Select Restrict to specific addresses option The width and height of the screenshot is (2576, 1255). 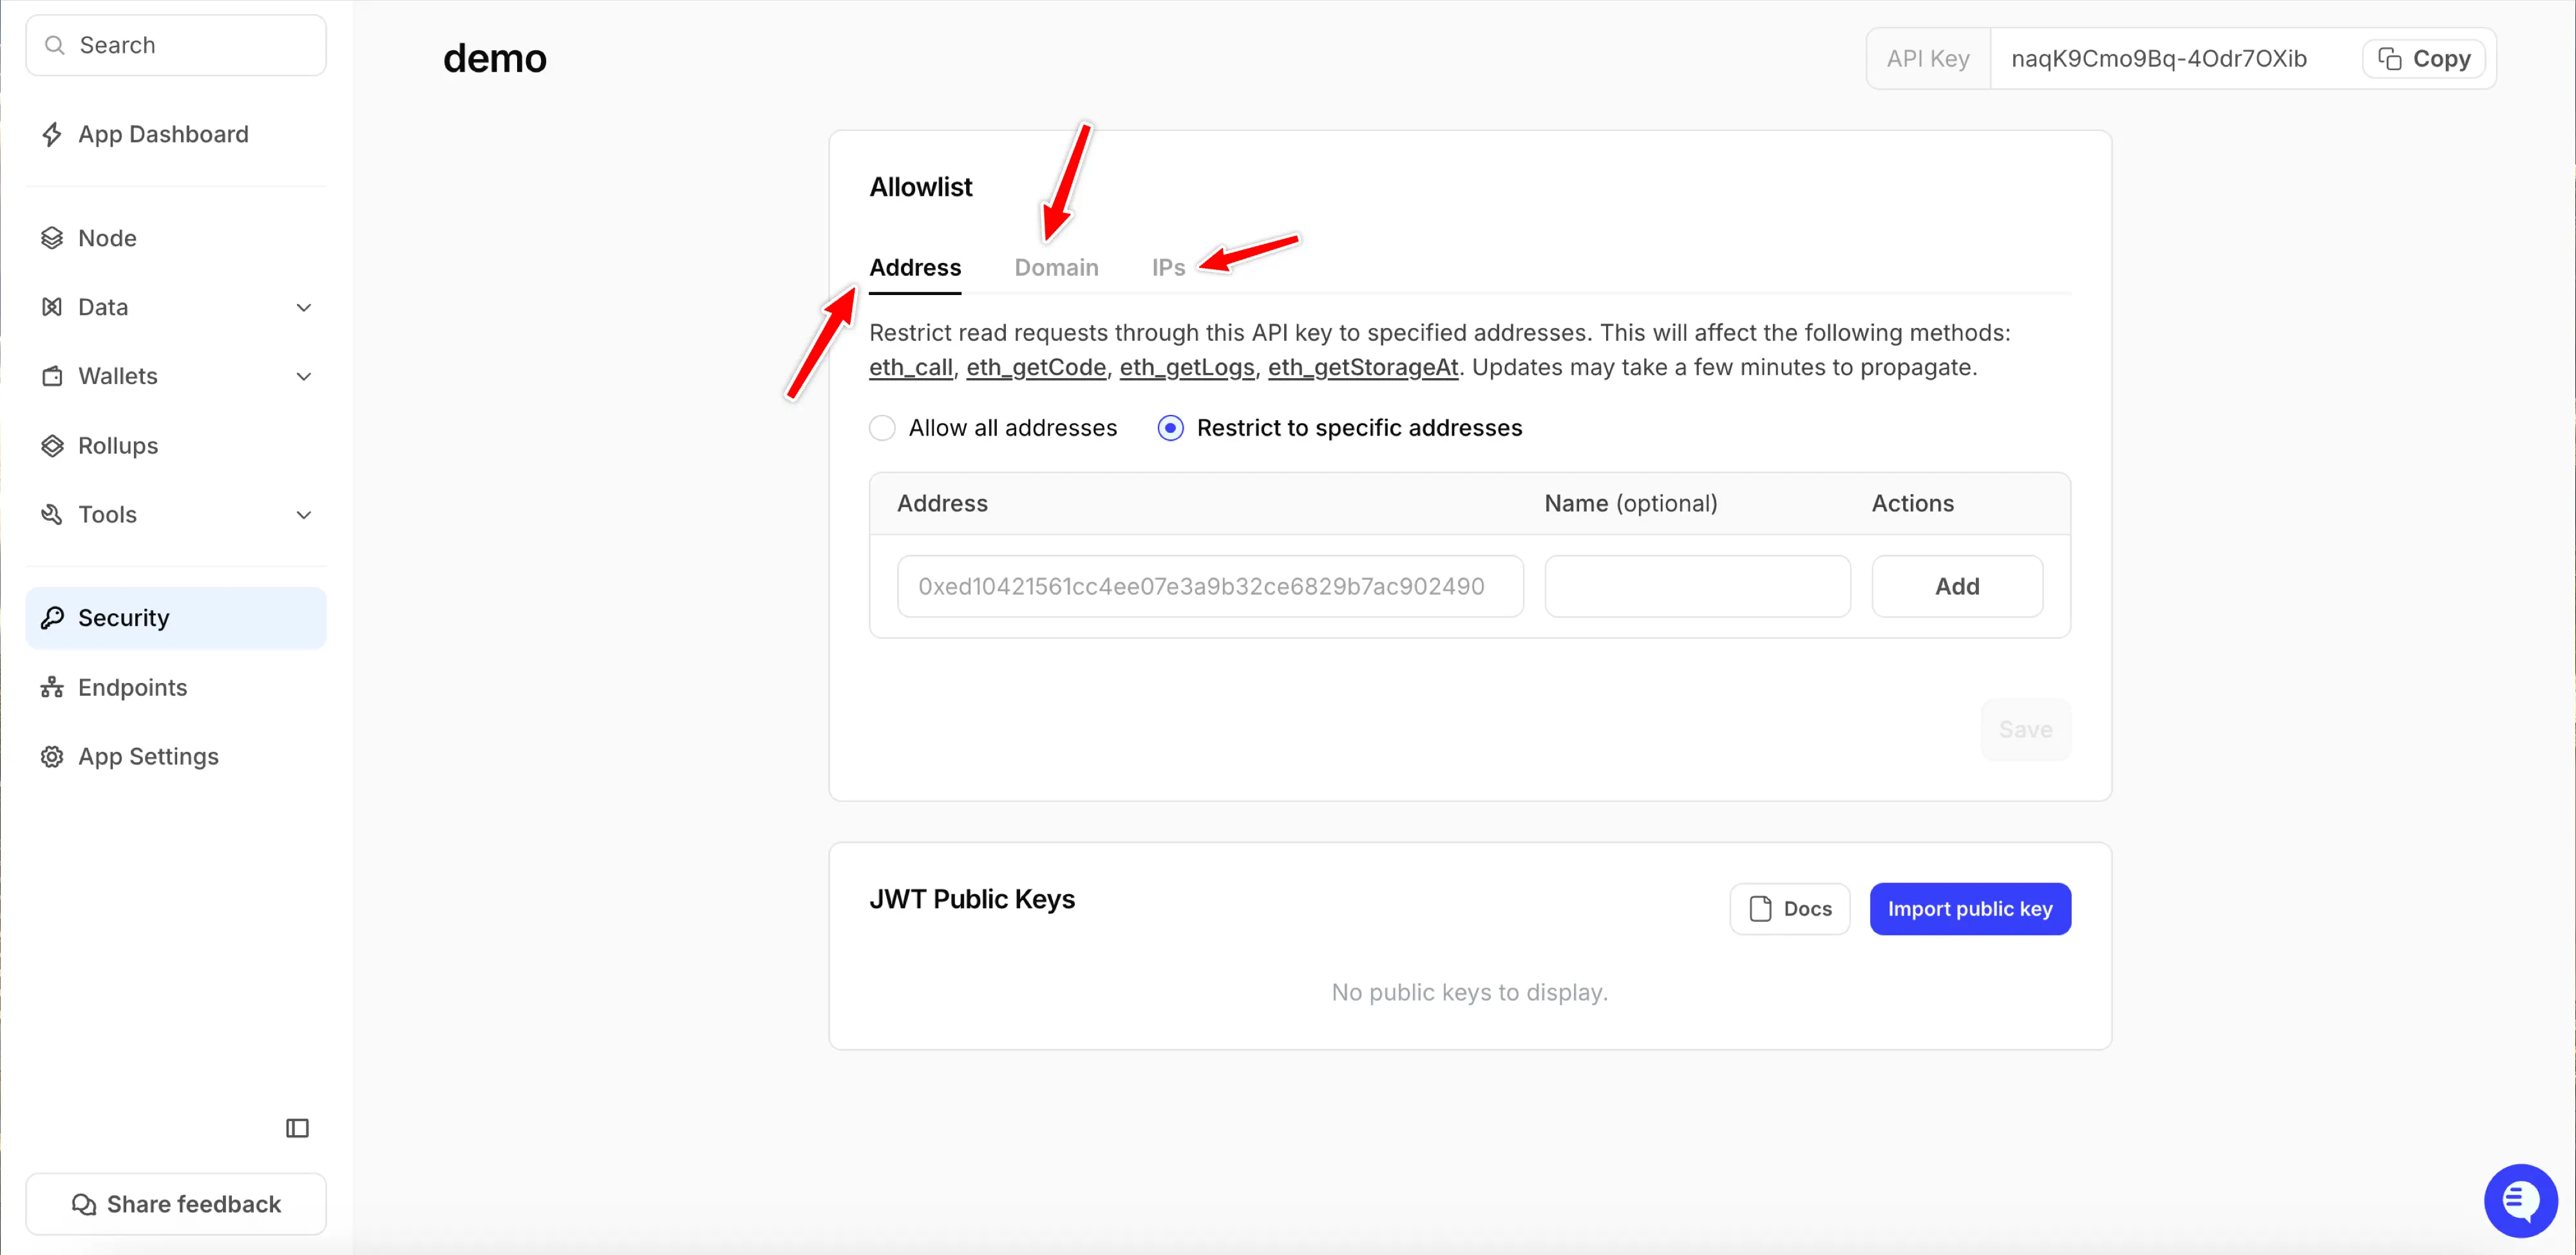pos(1170,428)
